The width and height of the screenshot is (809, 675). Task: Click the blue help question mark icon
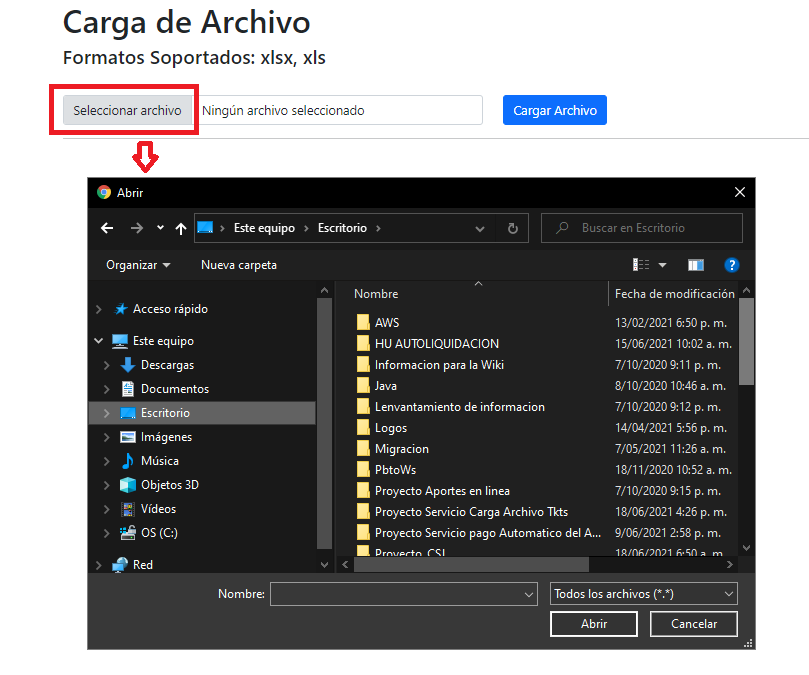pyautogui.click(x=731, y=265)
